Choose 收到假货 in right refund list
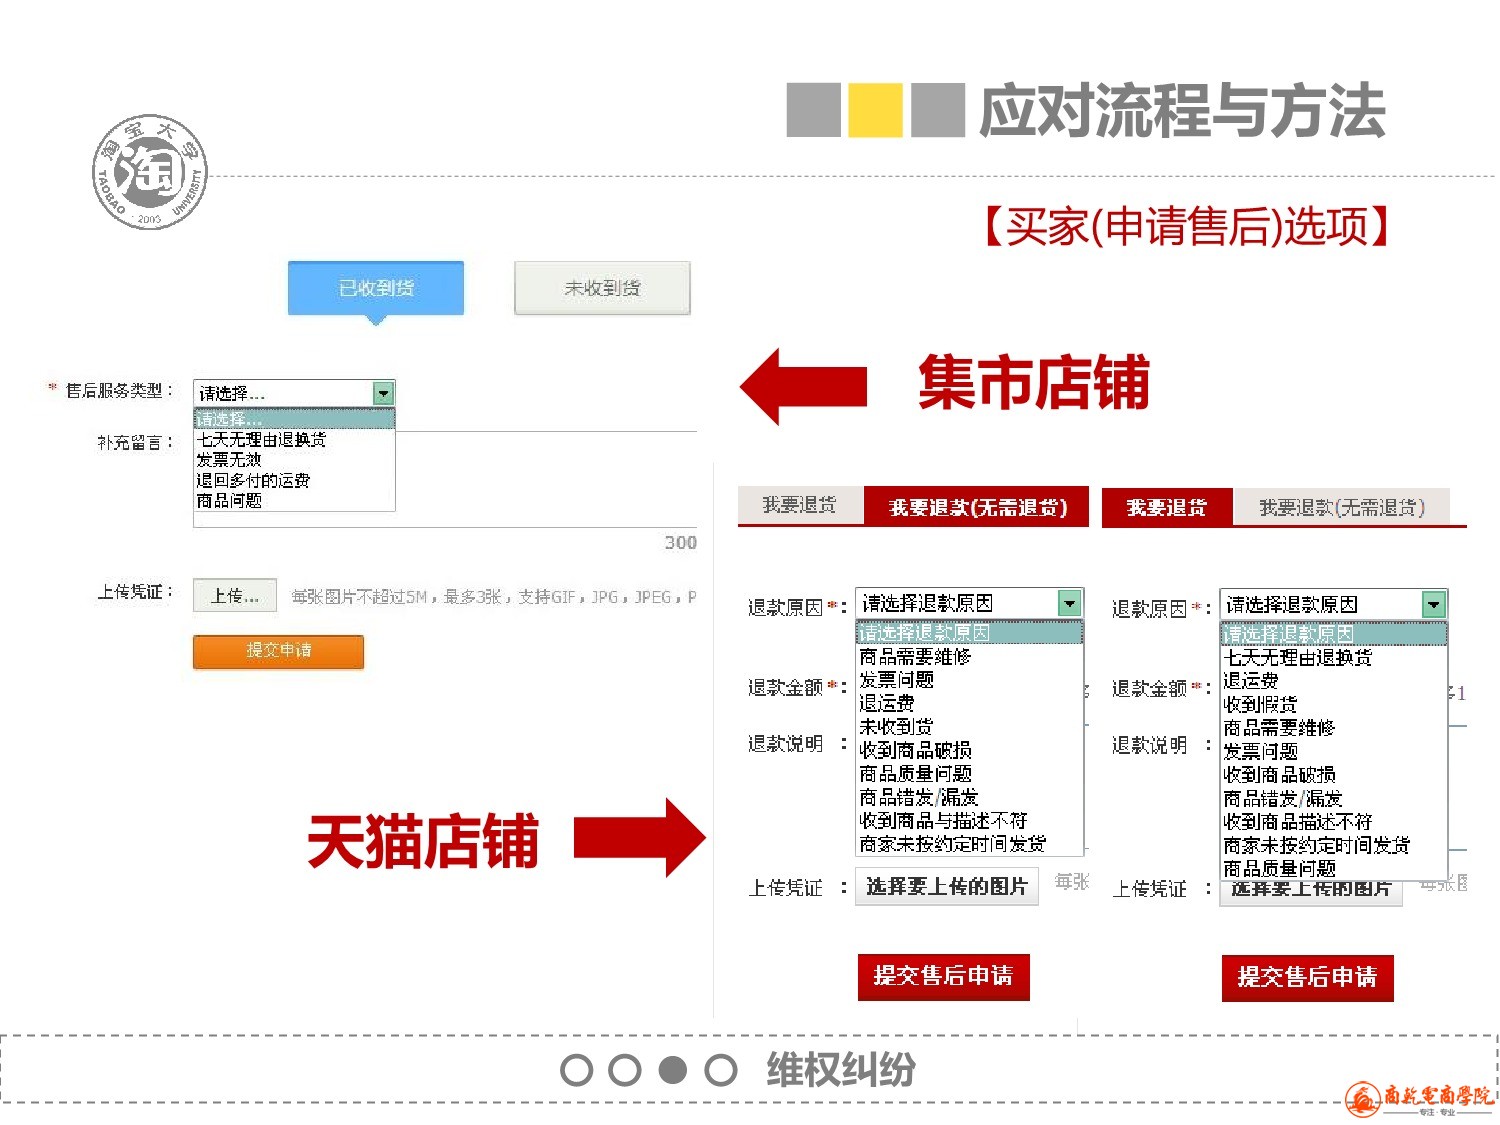This screenshot has width=1500, height=1125. click(x=1334, y=705)
